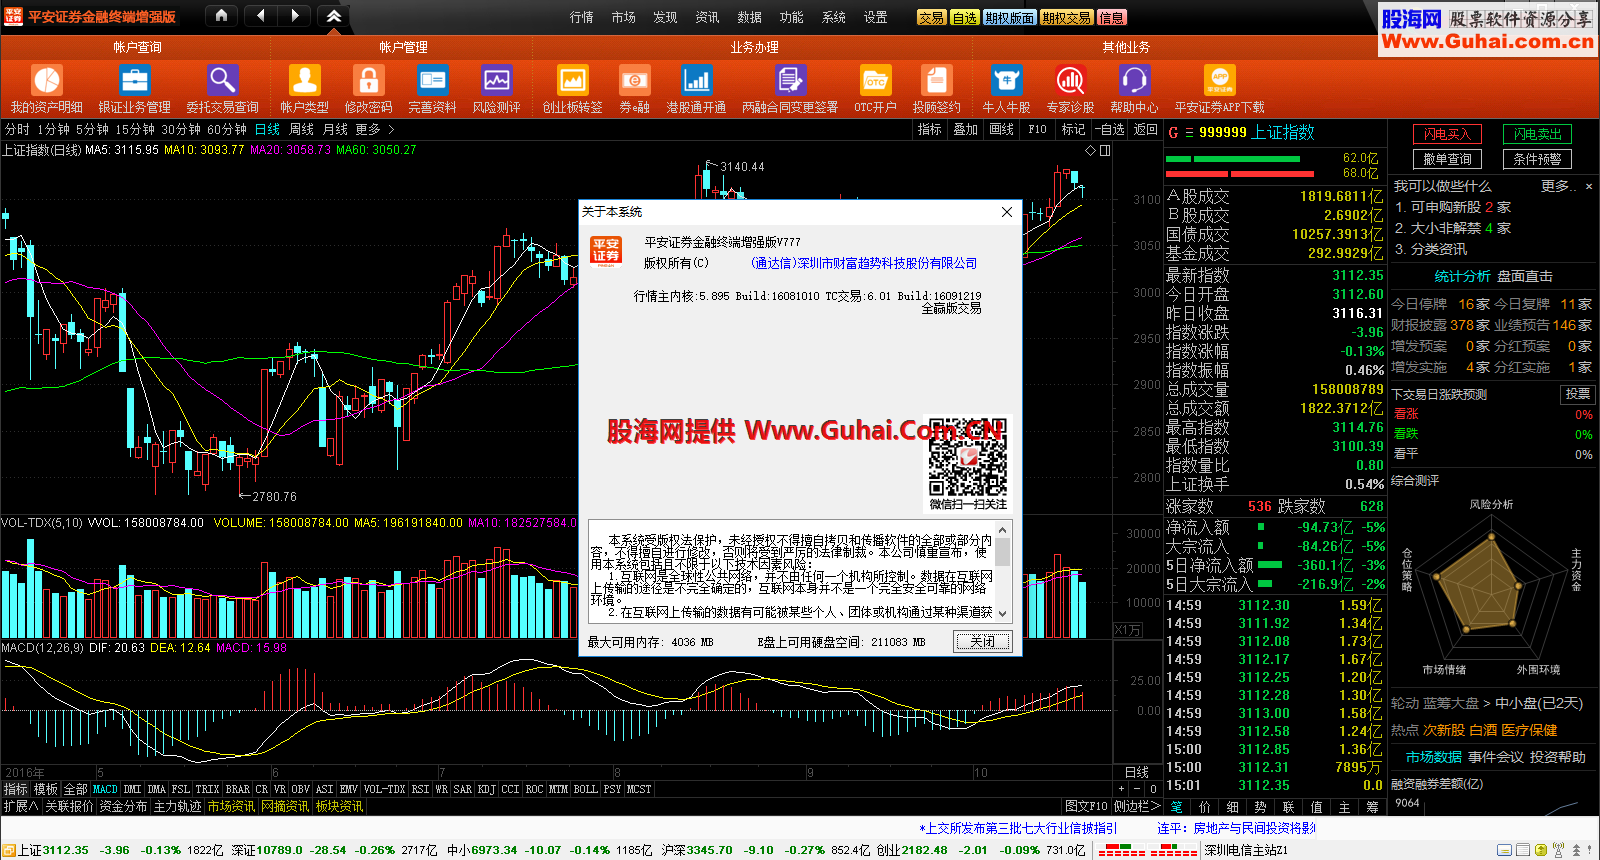Switch to 5分钟 chart period

92,129
